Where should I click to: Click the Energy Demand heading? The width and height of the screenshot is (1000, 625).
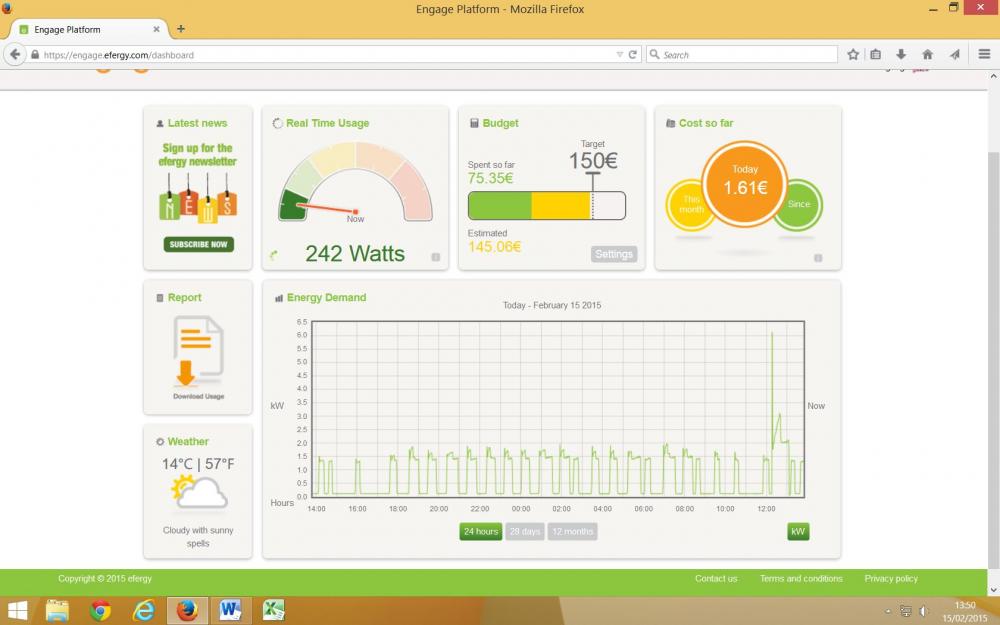326,297
